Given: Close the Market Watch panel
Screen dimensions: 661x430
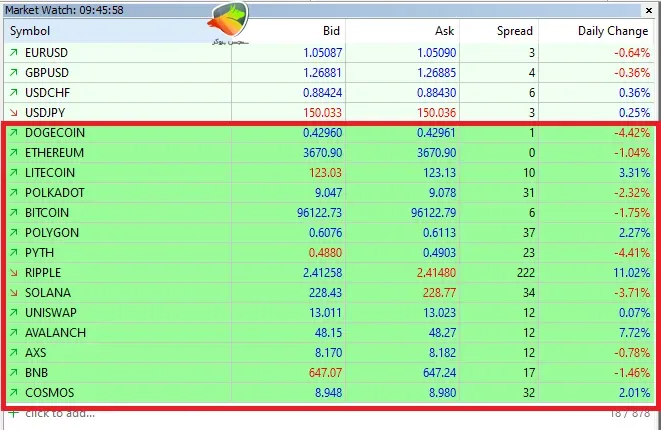Looking at the screenshot, I should pyautogui.click(x=649, y=11).
